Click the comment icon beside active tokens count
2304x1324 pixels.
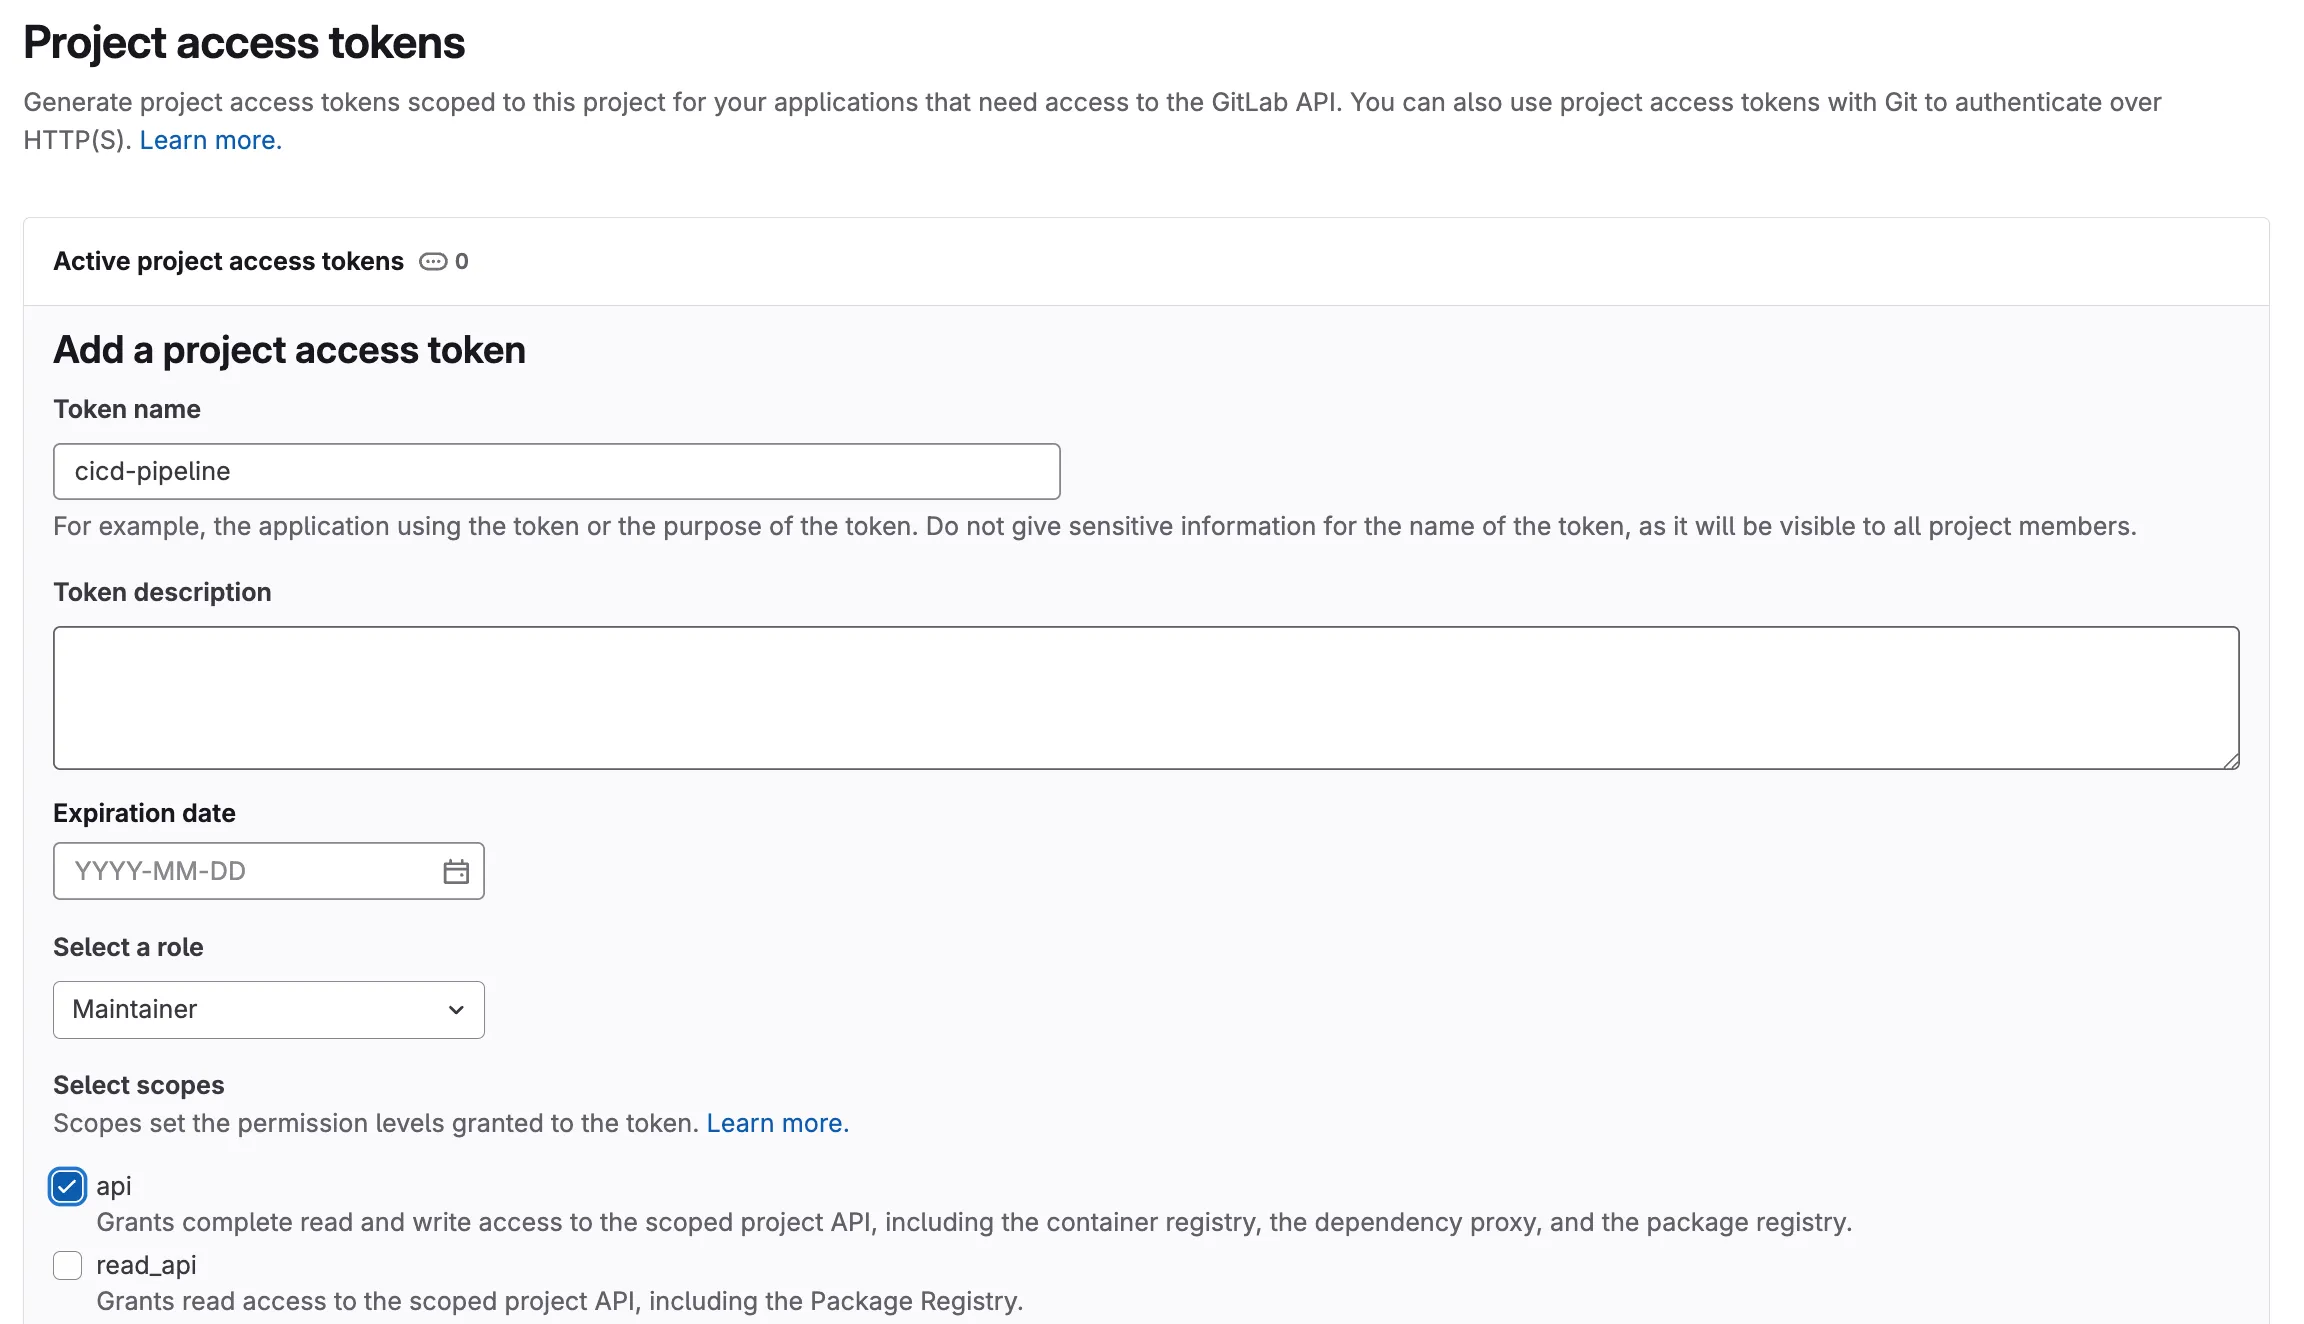(432, 261)
